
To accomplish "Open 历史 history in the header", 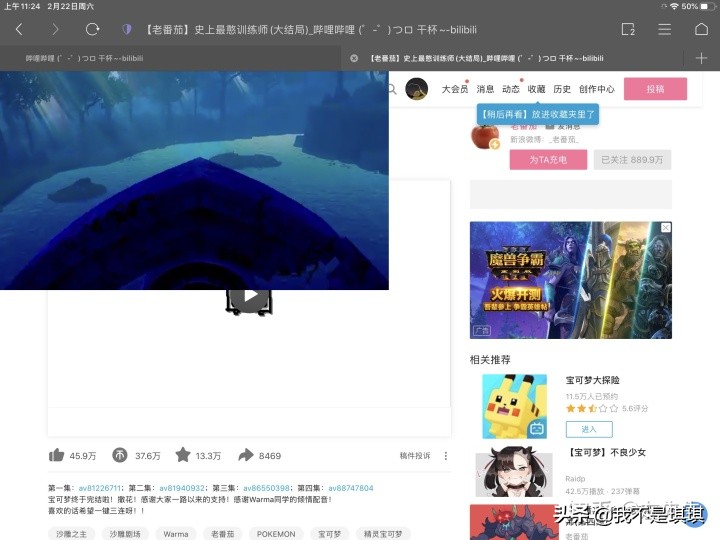I will click(562, 89).
